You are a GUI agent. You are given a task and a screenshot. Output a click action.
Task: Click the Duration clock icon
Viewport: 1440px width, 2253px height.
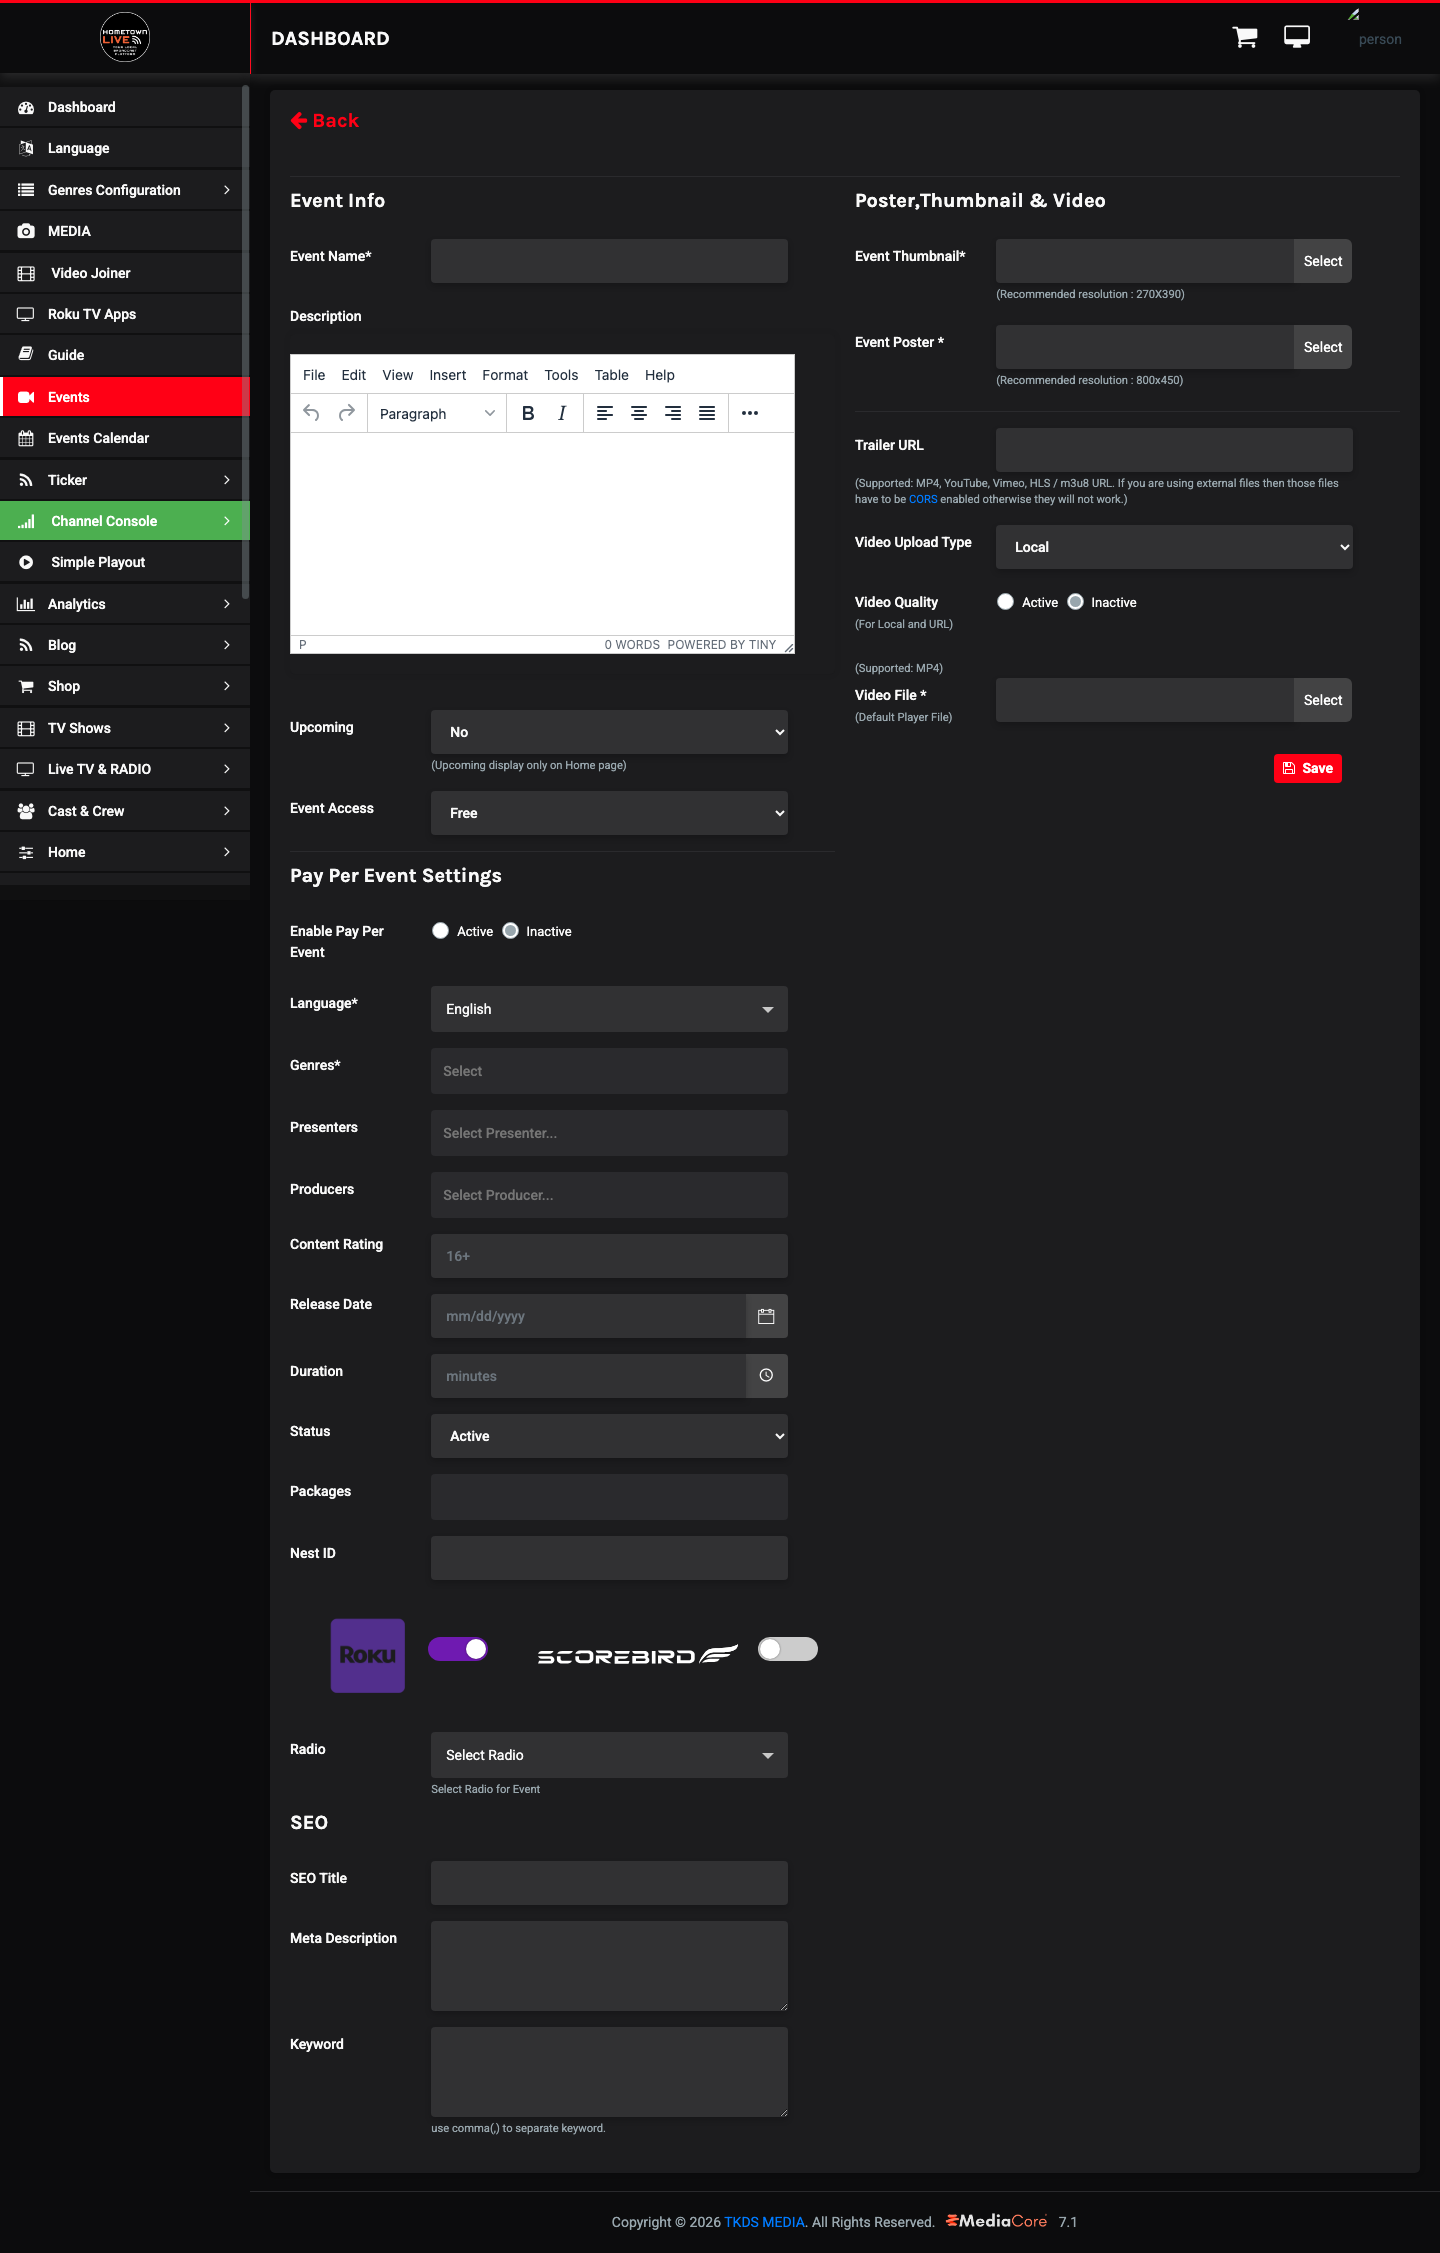[x=767, y=1376]
